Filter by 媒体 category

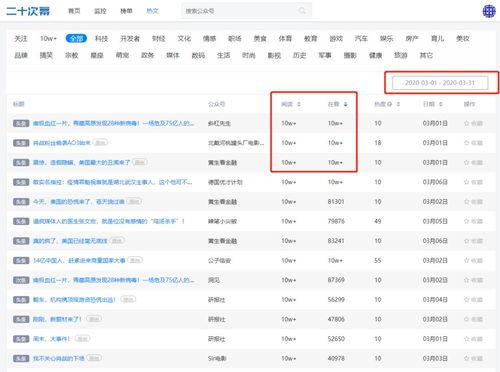173,55
